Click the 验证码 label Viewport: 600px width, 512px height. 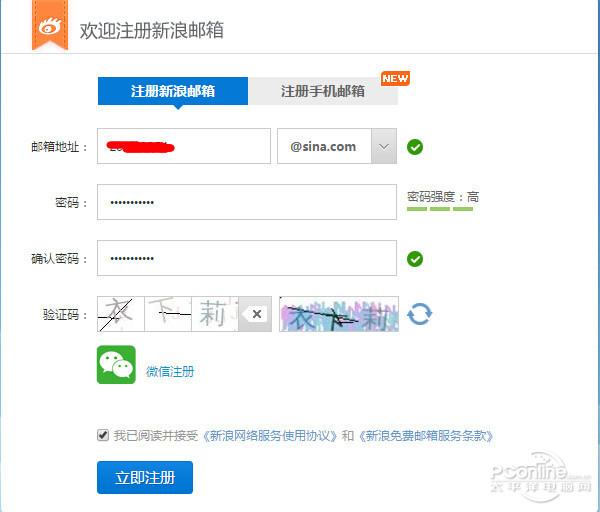(65, 315)
